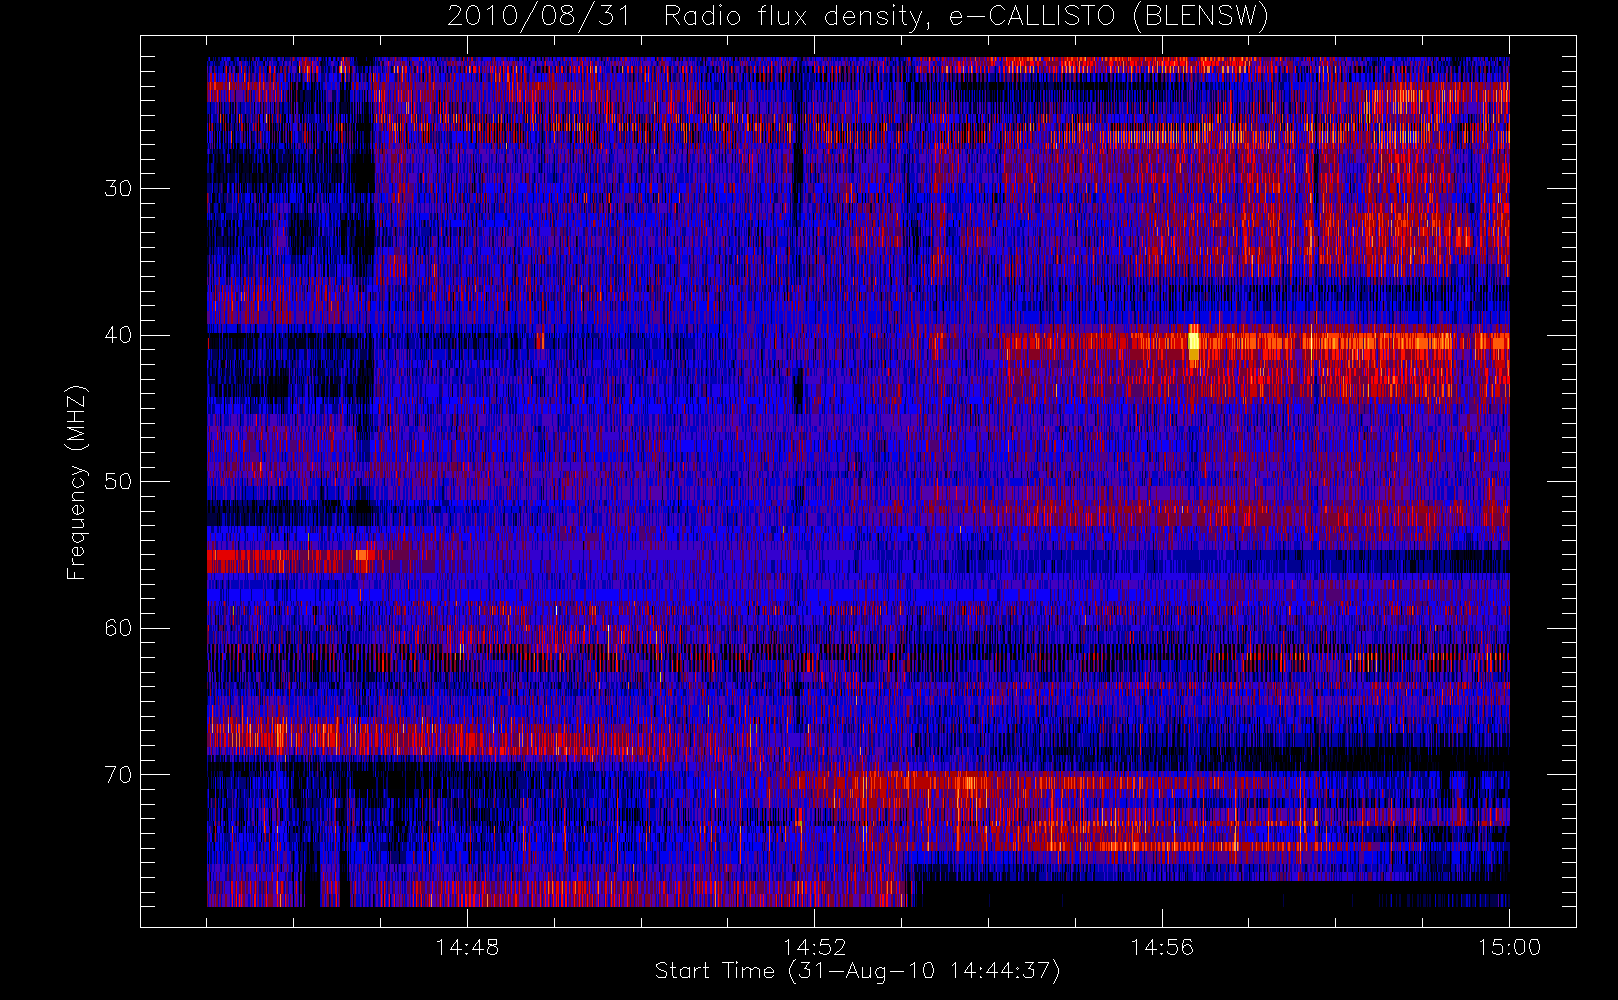
Task: Click the 14:56 time tick label
Action: pos(1162,947)
